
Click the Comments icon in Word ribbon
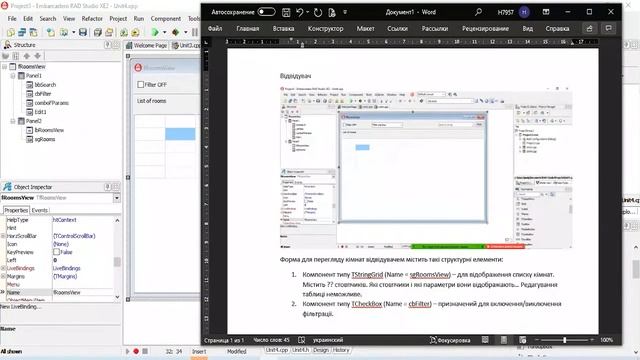[x=609, y=29]
